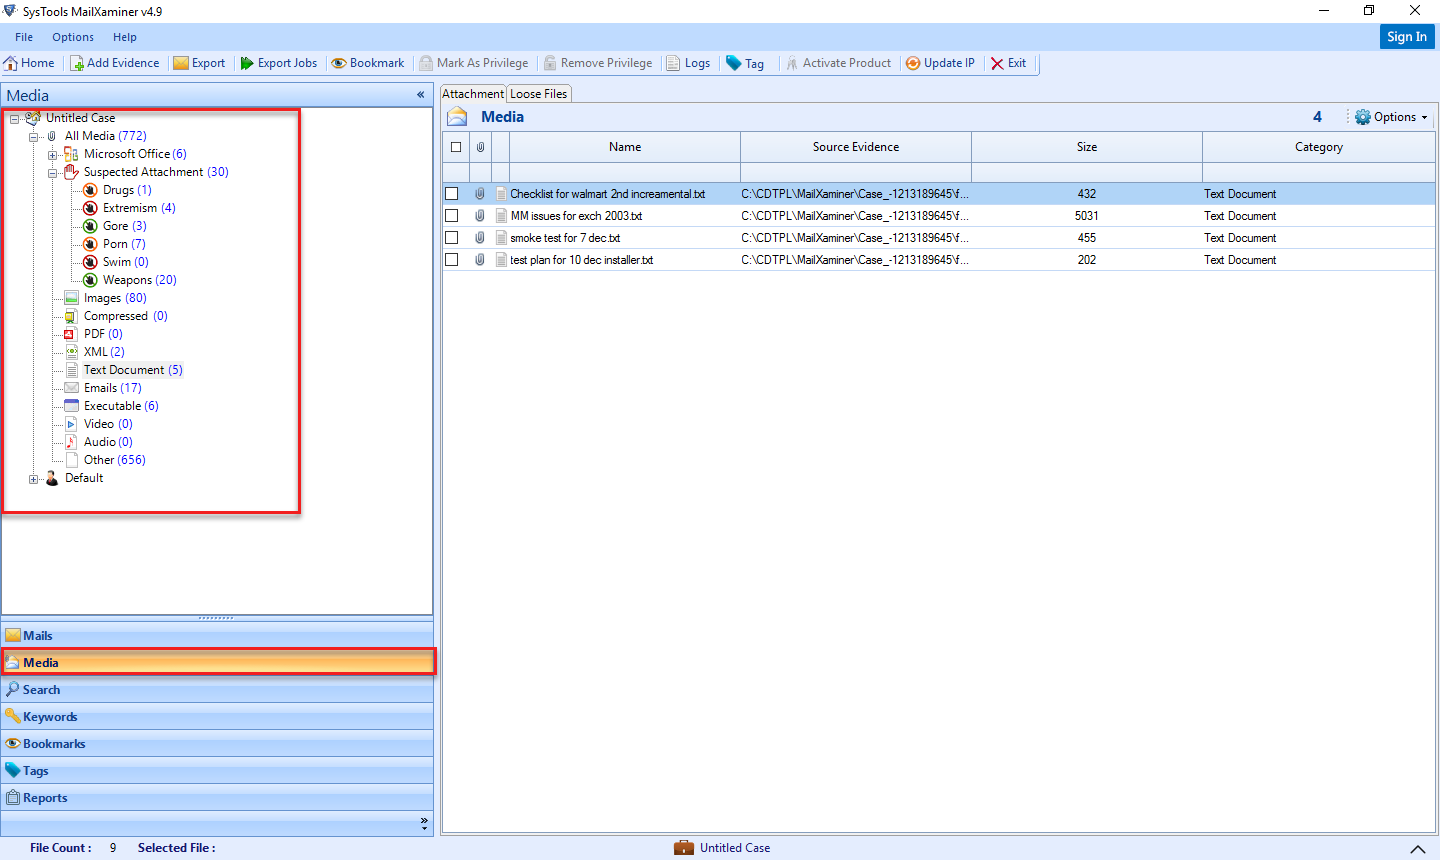Check the box for smoke test for 7 dec.txt
Image resolution: width=1440 pixels, height=860 pixels.
point(451,237)
